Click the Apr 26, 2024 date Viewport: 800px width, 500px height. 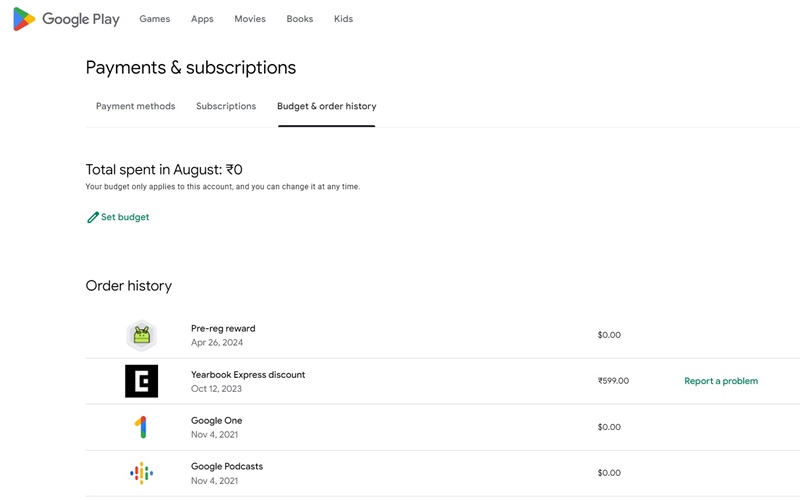(x=217, y=342)
